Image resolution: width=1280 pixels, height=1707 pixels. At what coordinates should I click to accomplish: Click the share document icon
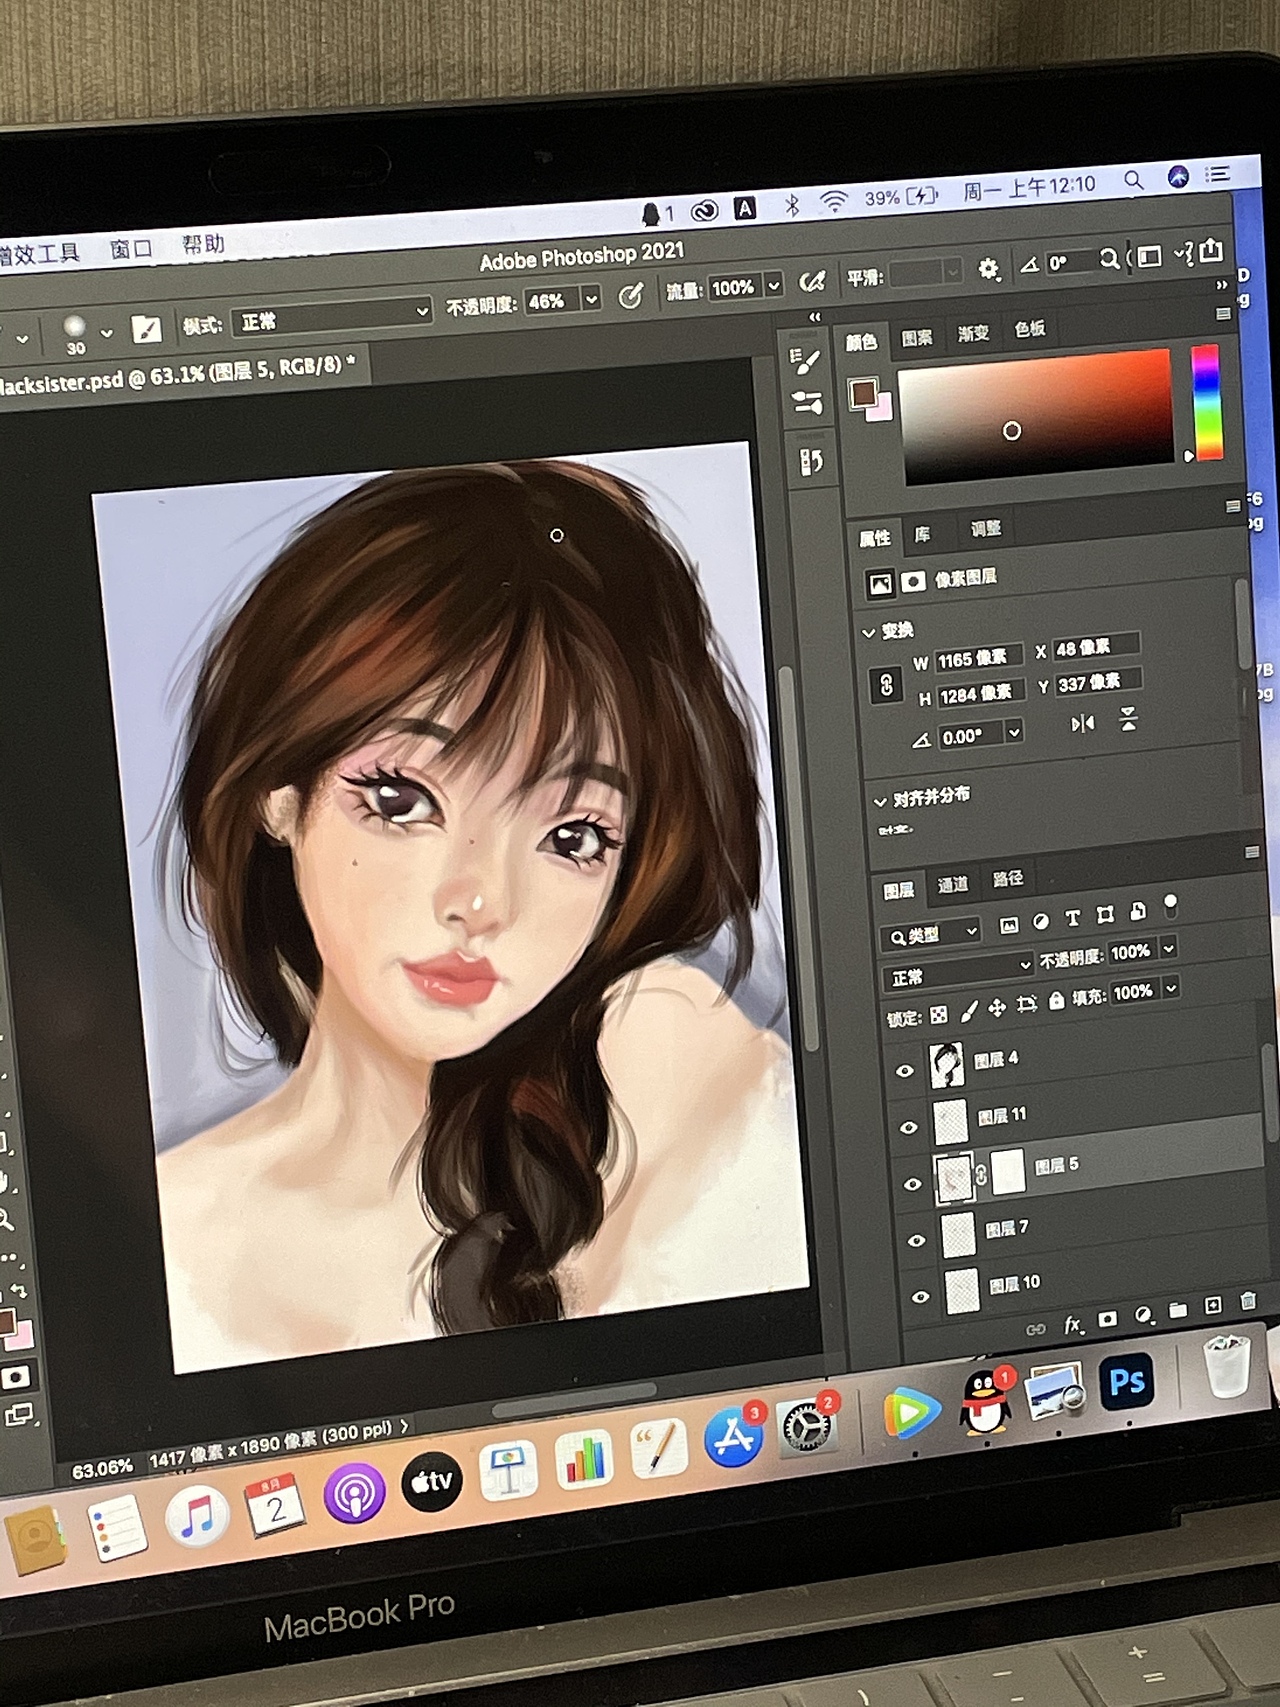(x=1211, y=250)
